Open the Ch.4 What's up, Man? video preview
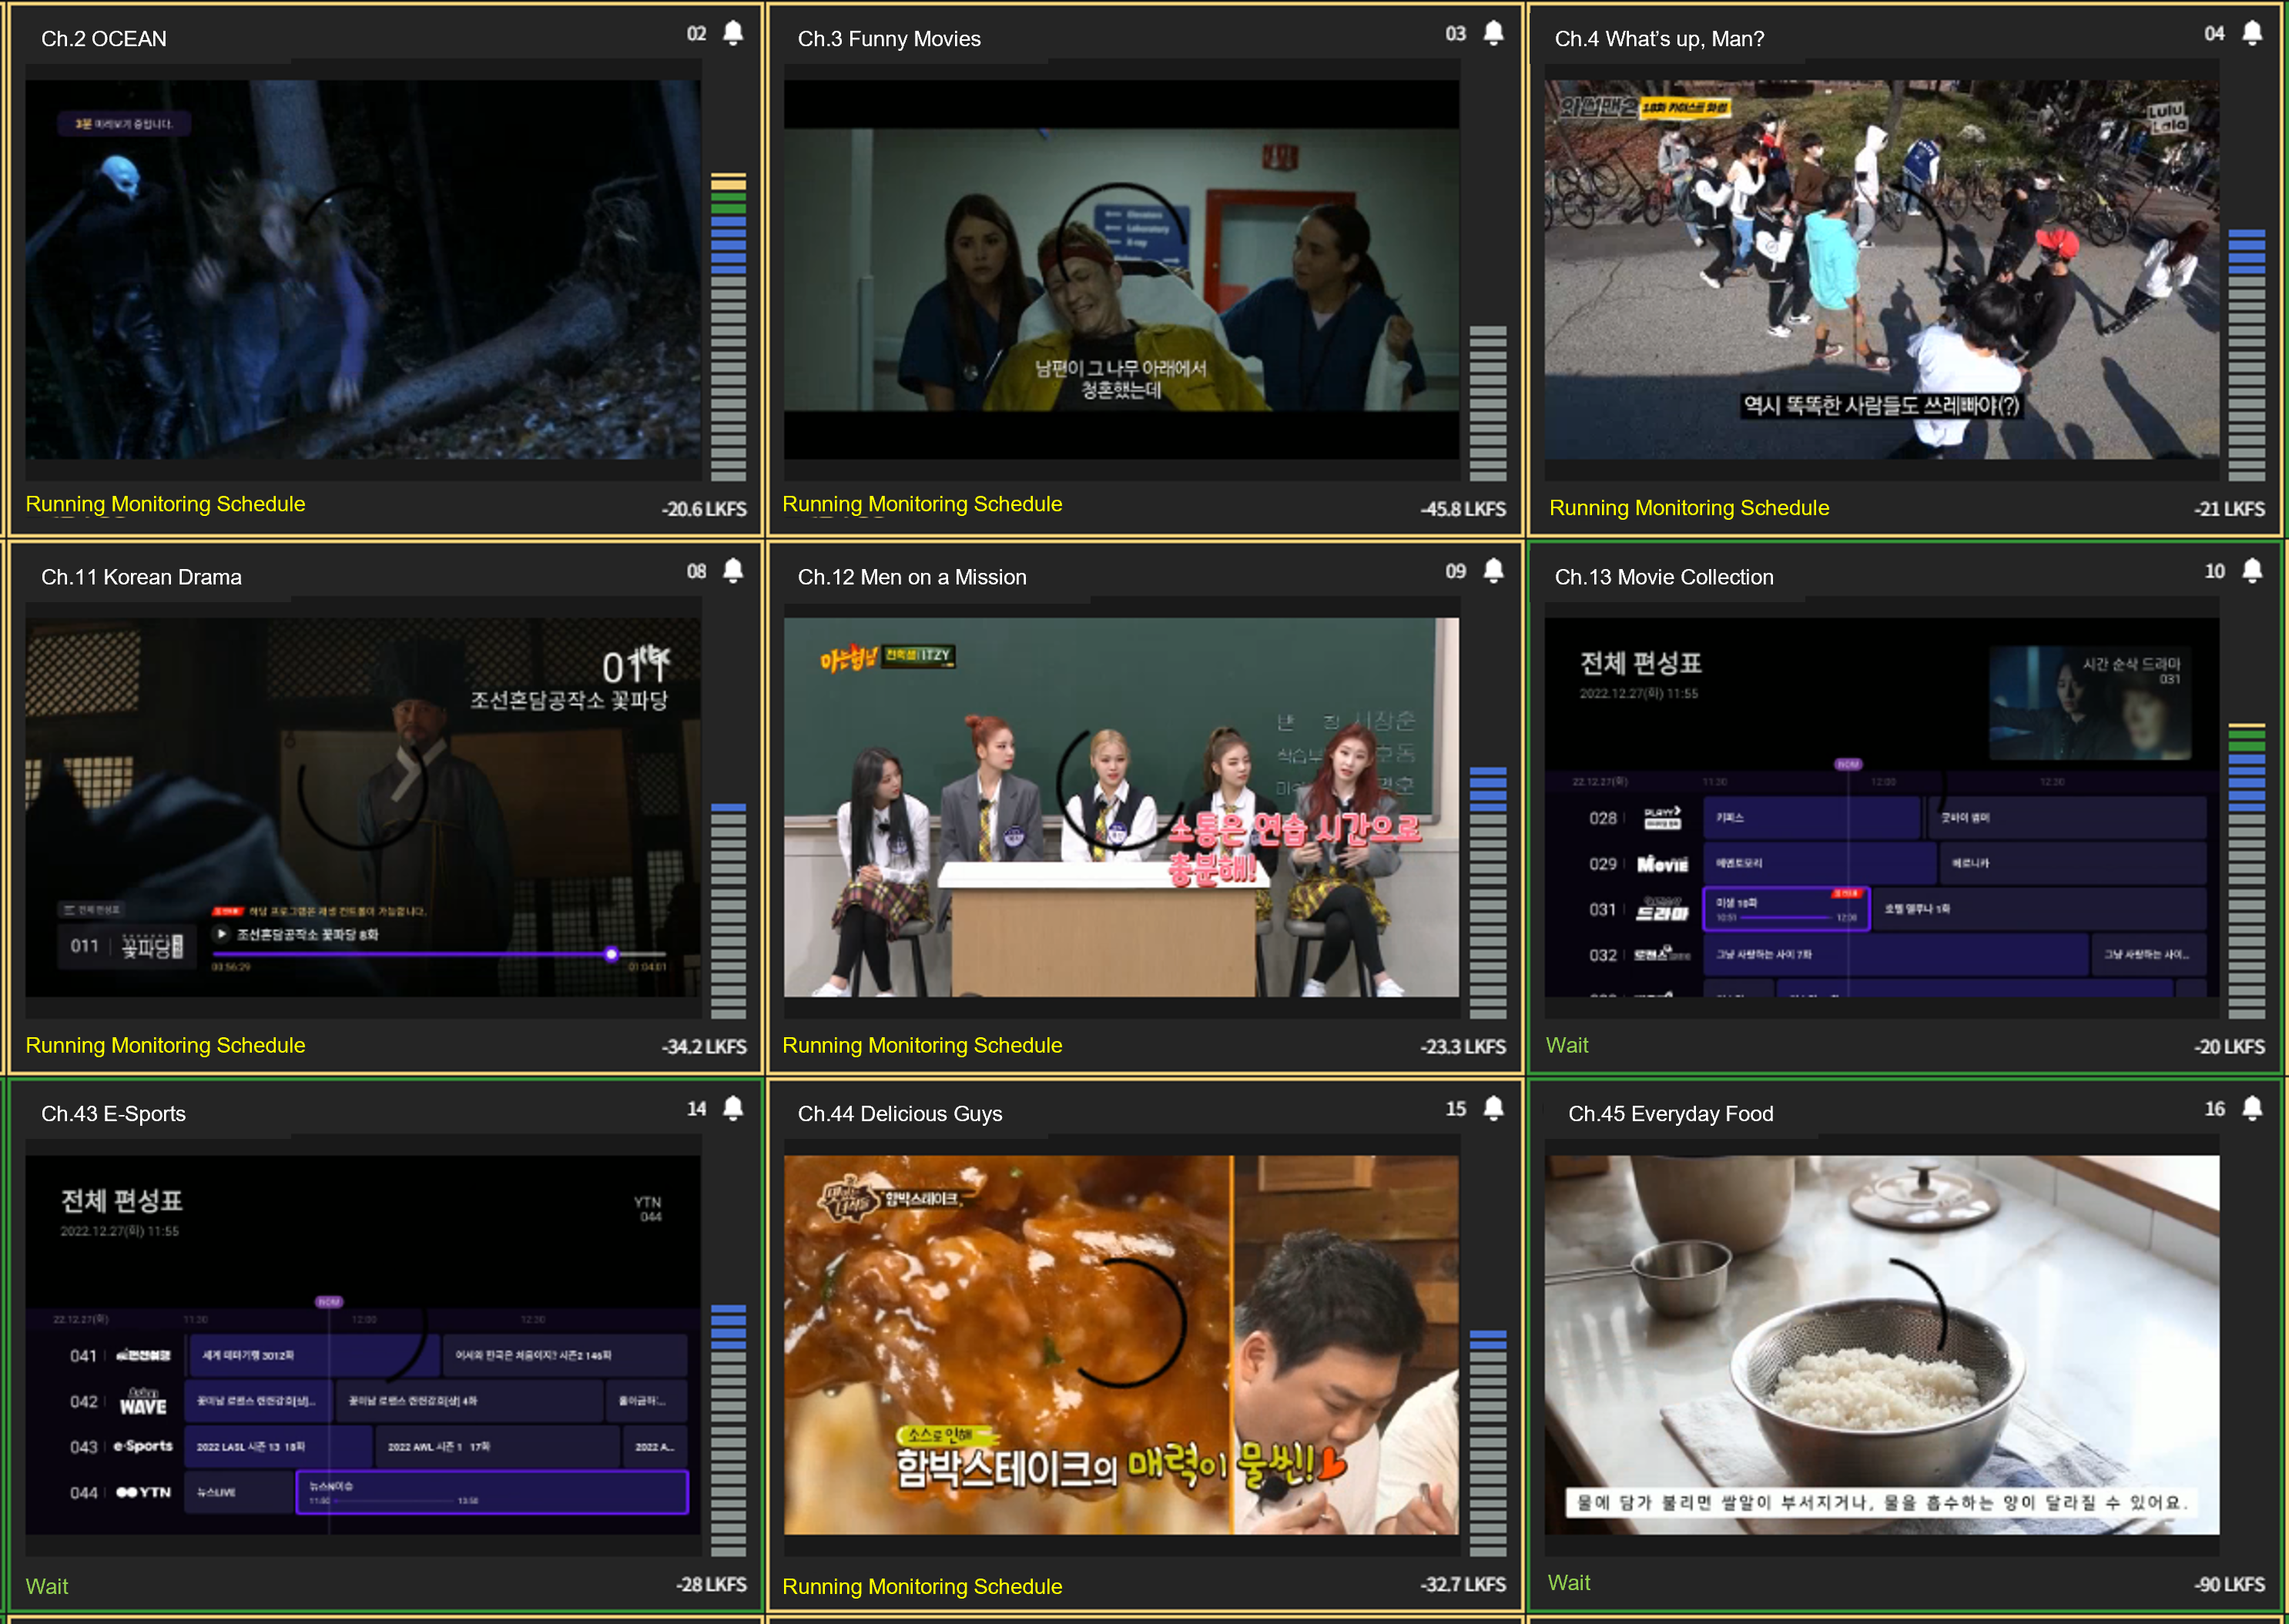Screen dimensions: 2289x1624 point(1881,270)
